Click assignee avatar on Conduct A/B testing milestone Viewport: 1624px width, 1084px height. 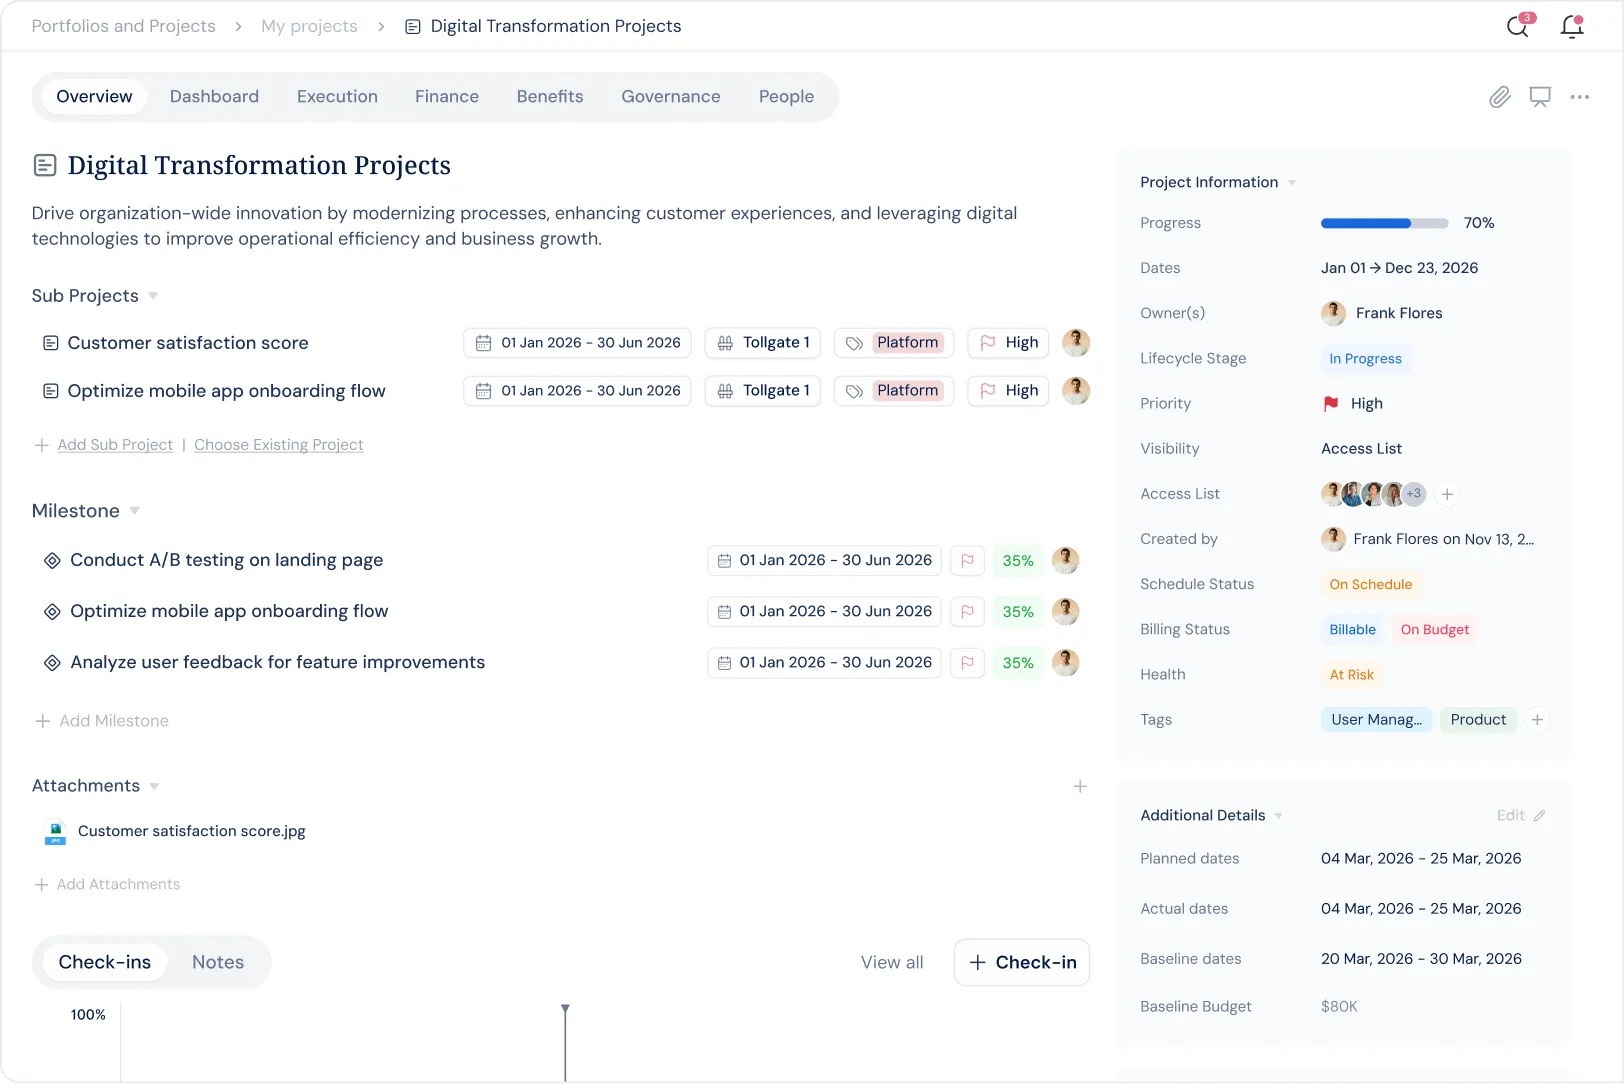1066,560
